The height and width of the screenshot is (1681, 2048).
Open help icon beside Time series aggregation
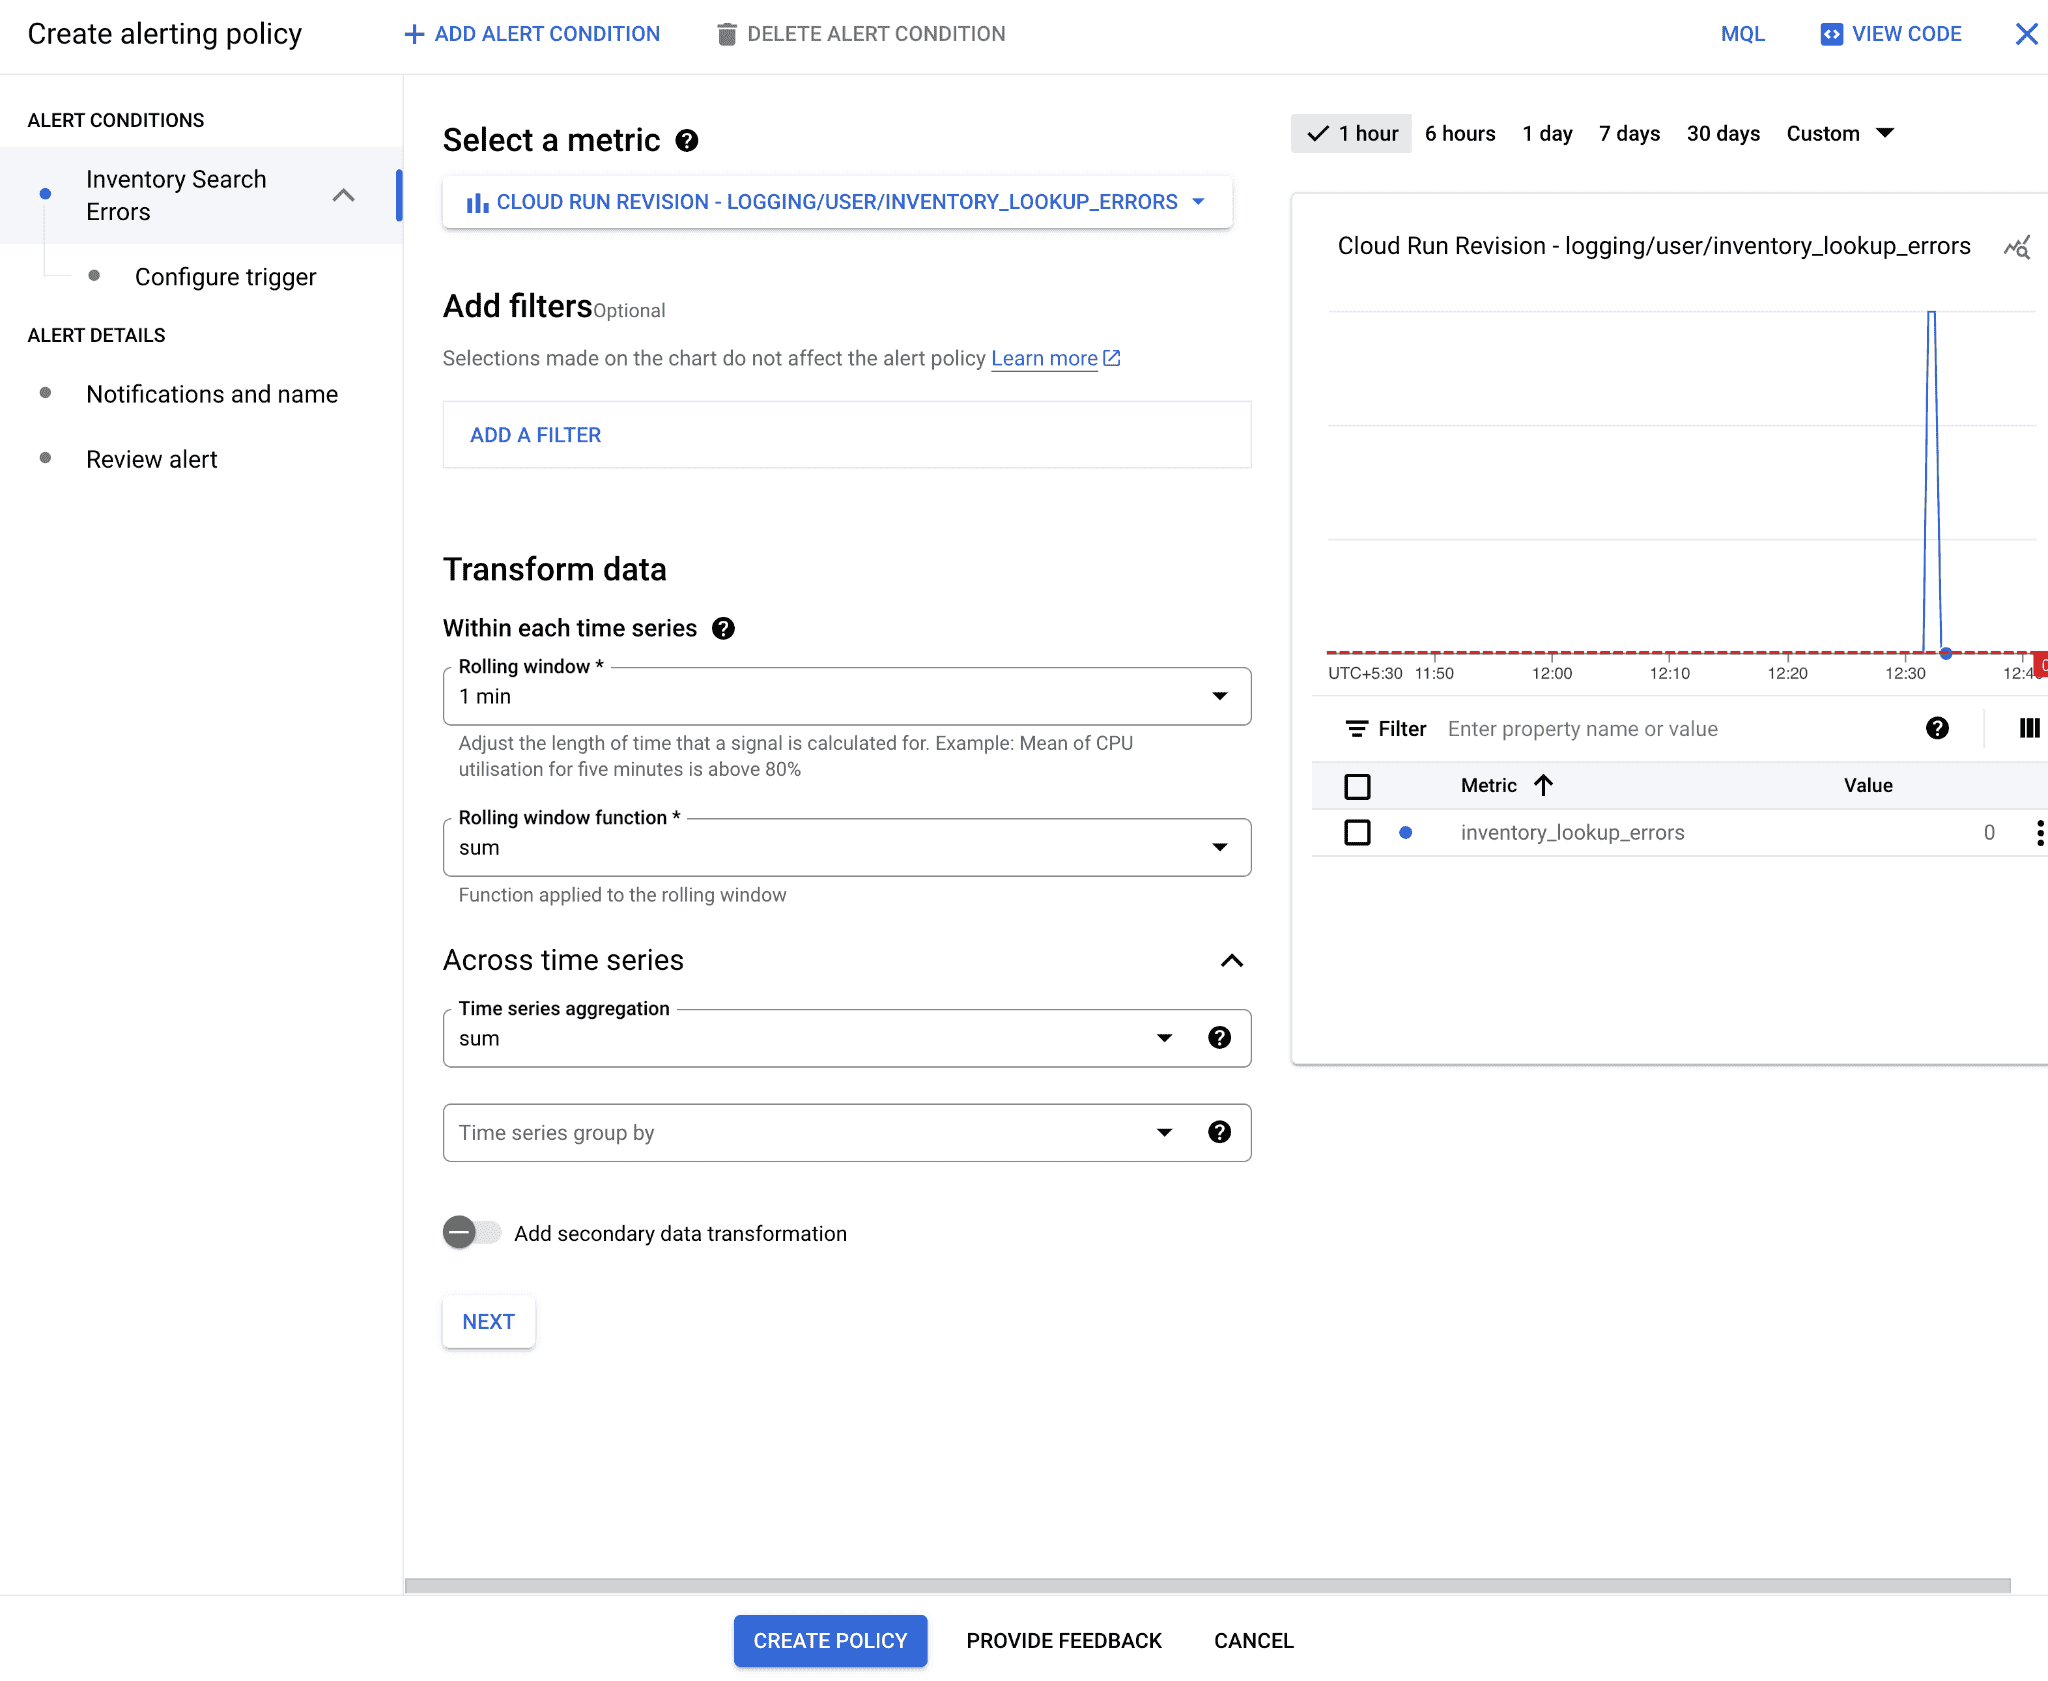[x=1220, y=1038]
